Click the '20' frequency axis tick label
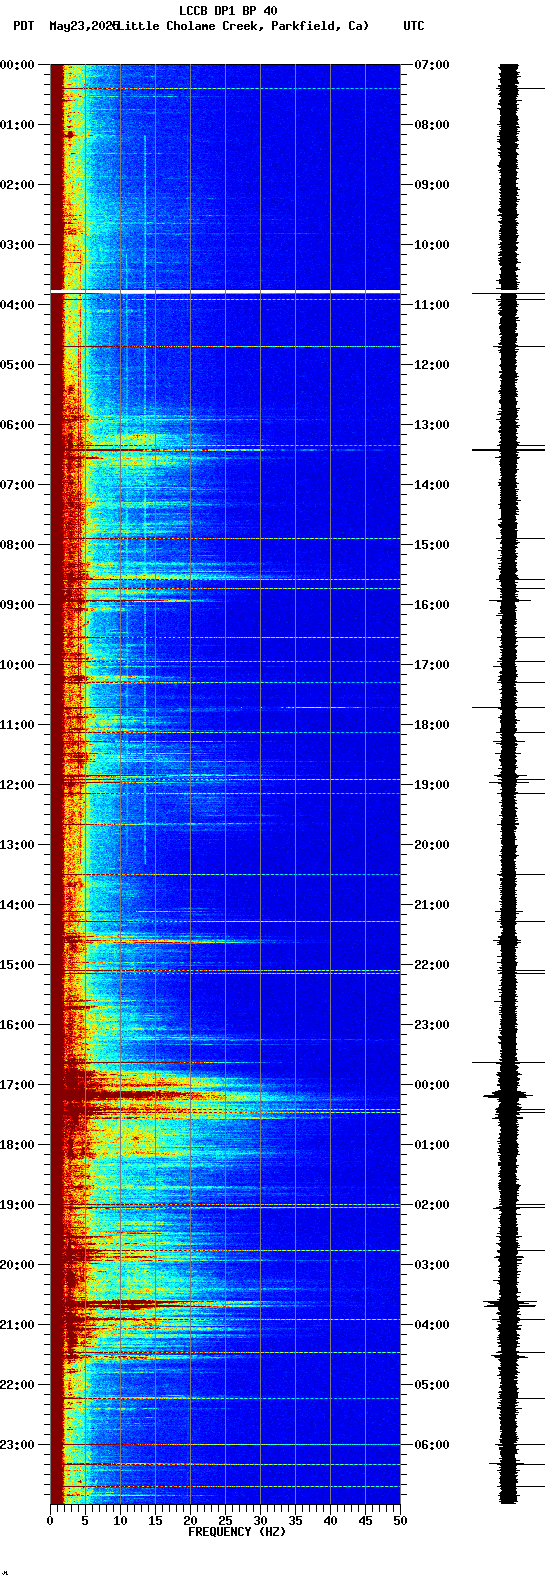 pos(190,1520)
